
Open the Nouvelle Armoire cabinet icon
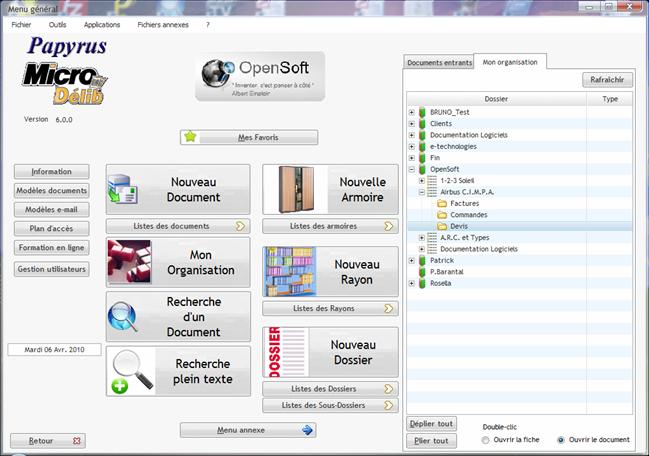(x=288, y=189)
